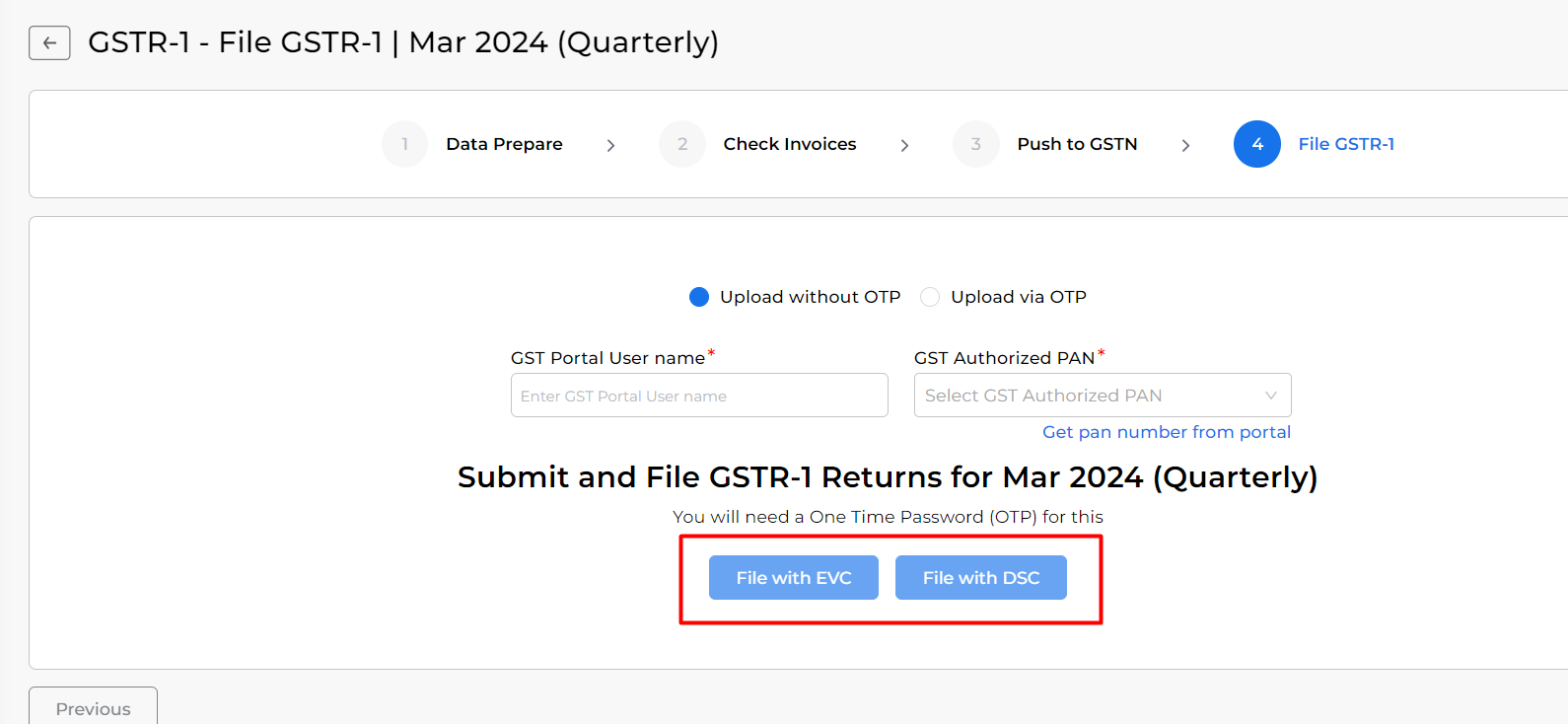1568x724 pixels.
Task: Switch filing mode to Upload via OTP
Action: (x=930, y=296)
